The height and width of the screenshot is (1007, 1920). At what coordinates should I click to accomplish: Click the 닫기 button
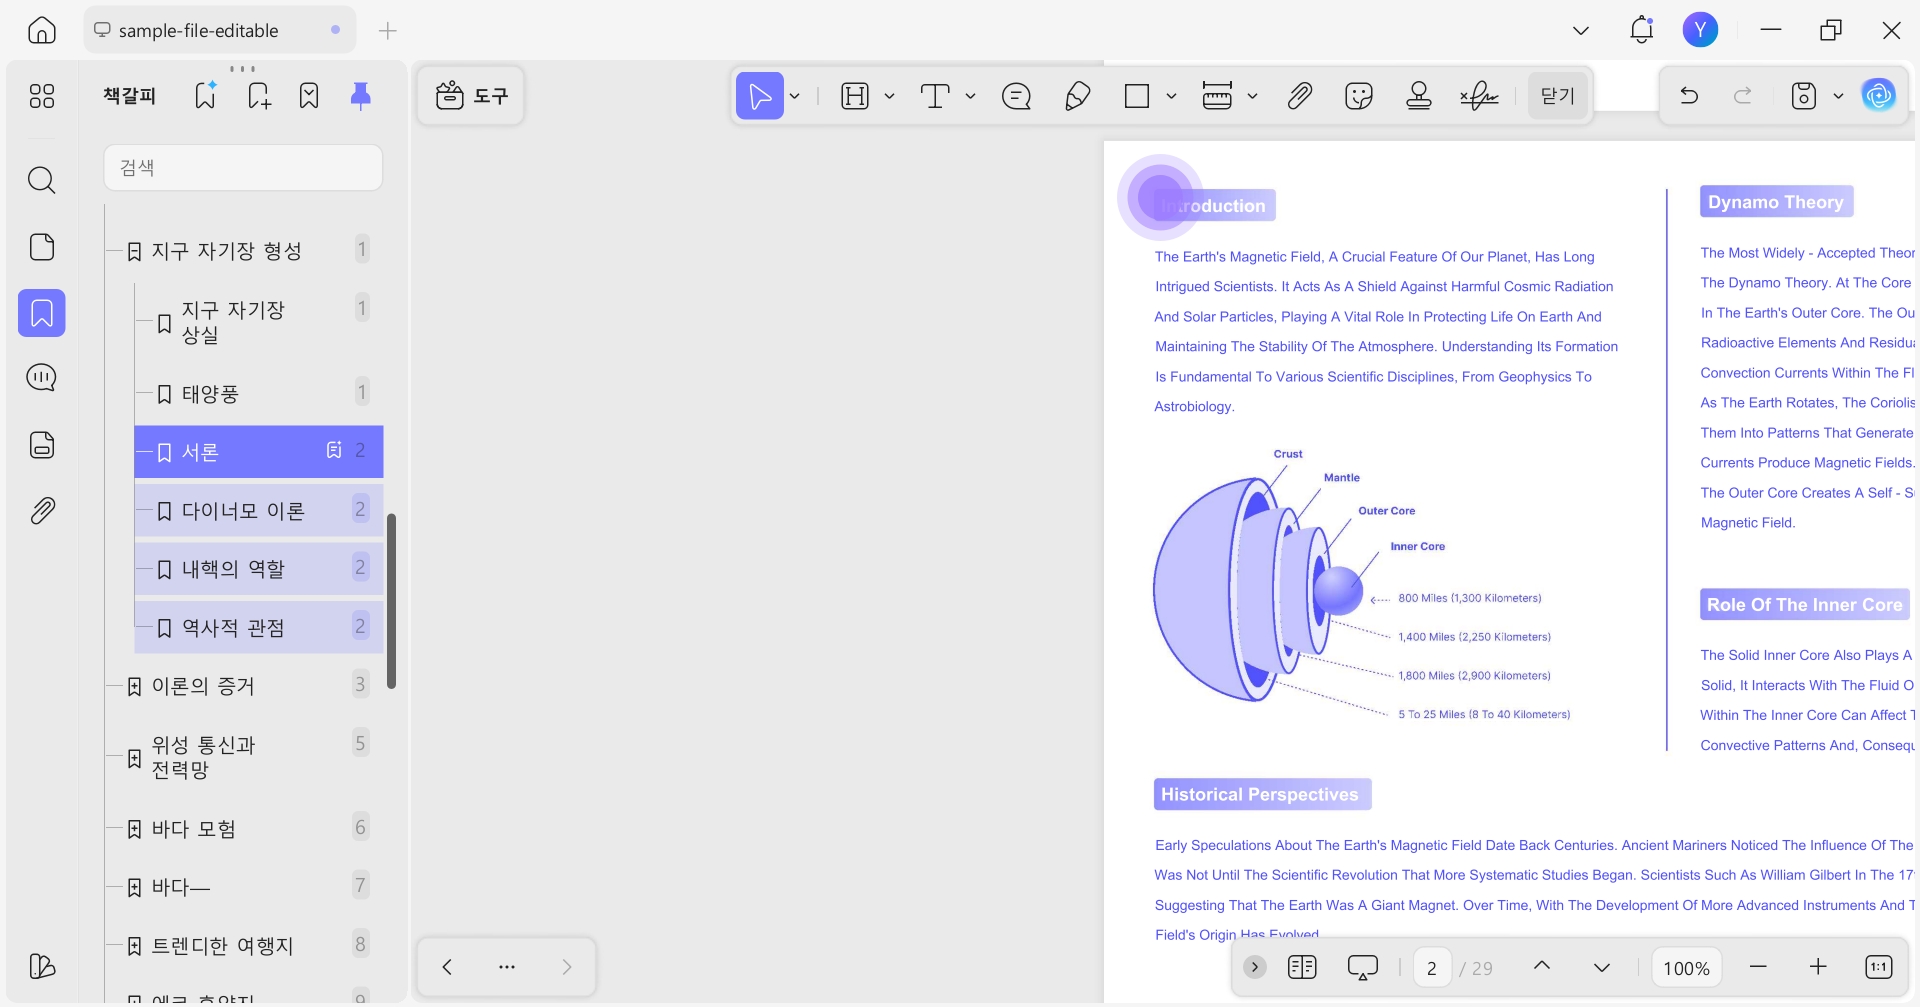[x=1557, y=96]
